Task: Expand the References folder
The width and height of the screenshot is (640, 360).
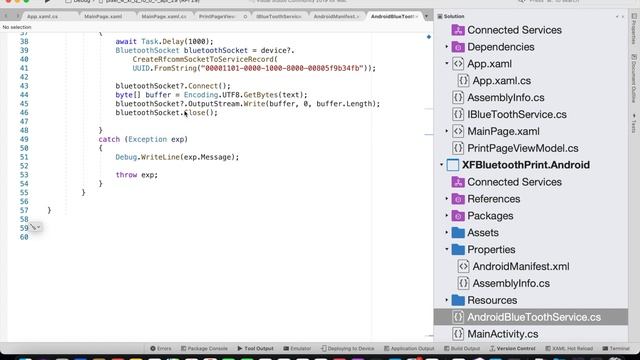Action: point(447,199)
